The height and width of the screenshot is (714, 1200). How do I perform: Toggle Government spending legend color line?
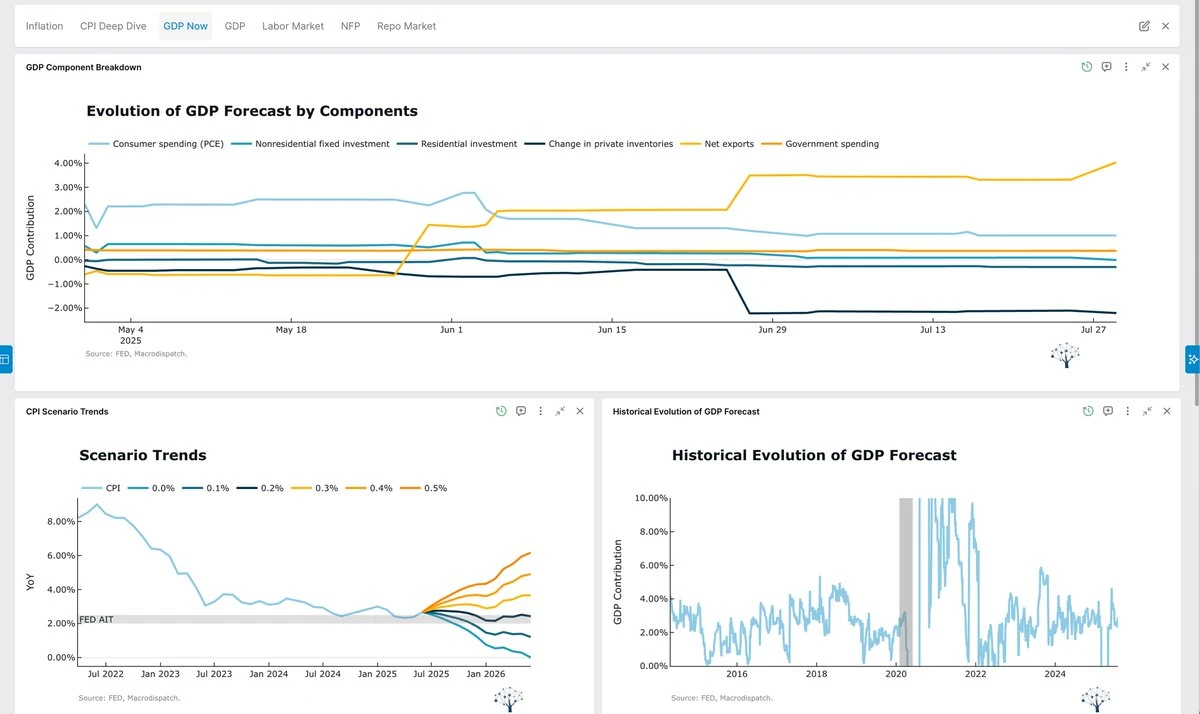tap(772, 144)
